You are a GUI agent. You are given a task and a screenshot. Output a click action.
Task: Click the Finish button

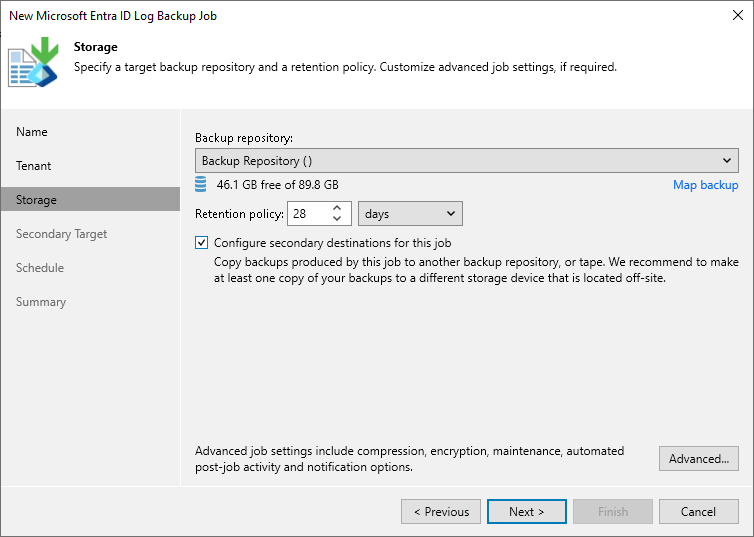(x=613, y=512)
